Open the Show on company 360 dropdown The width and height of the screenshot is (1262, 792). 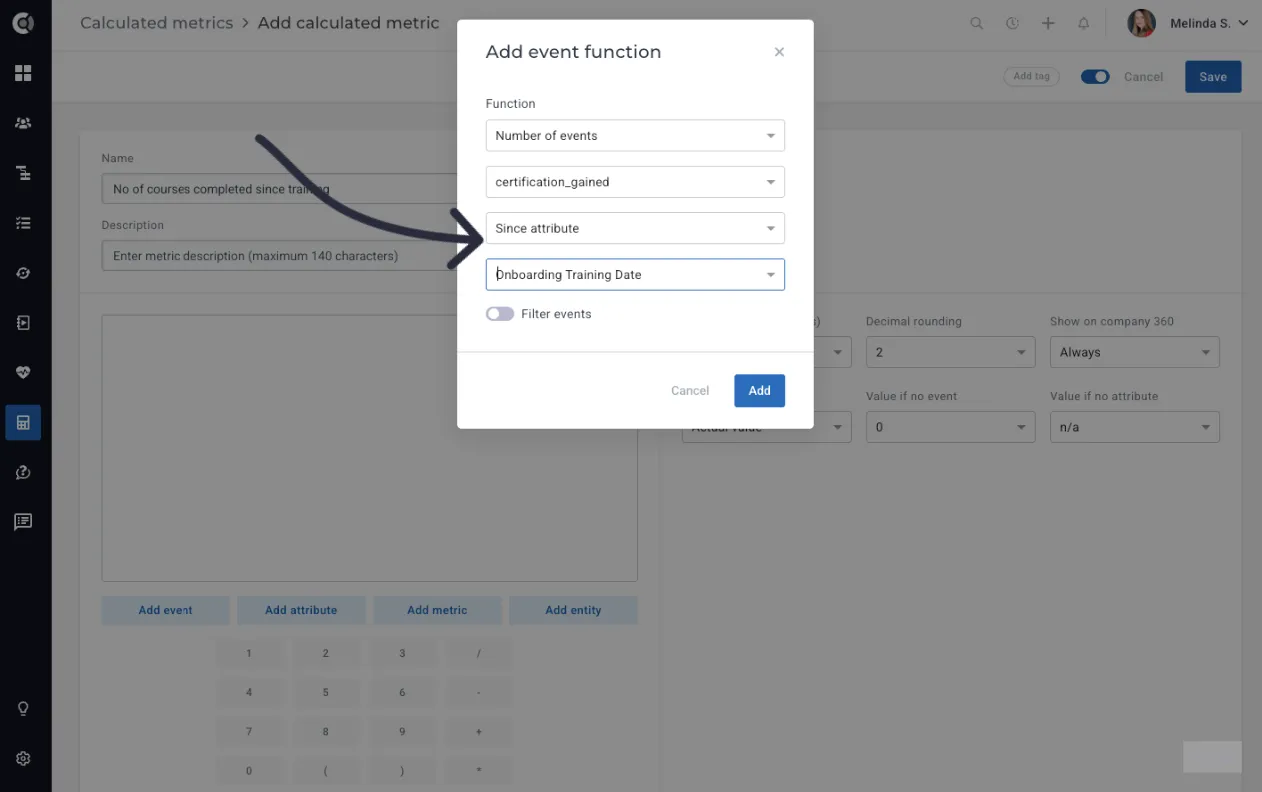(x=1135, y=352)
